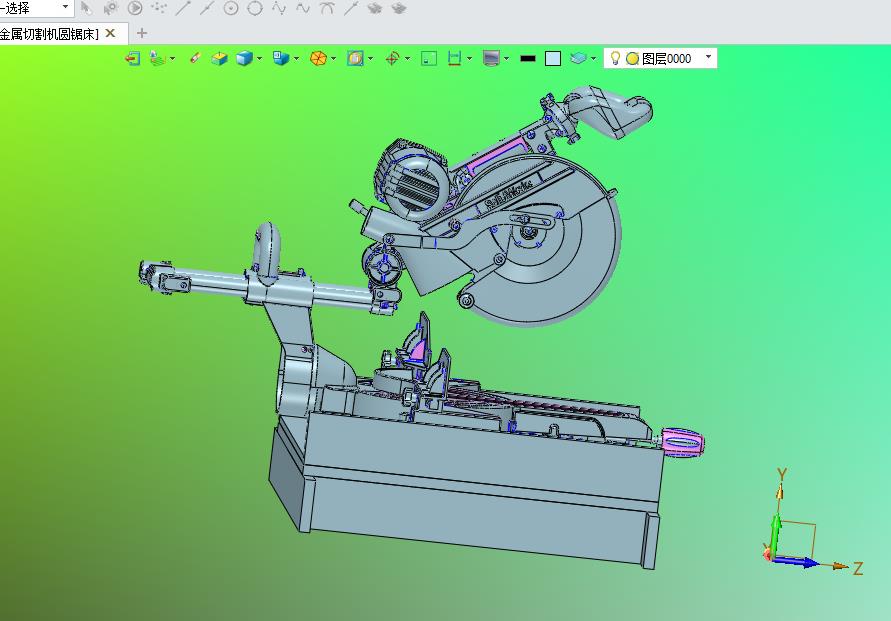Click the circle center snap icon
Image resolution: width=891 pixels, height=621 pixels.
click(x=230, y=8)
